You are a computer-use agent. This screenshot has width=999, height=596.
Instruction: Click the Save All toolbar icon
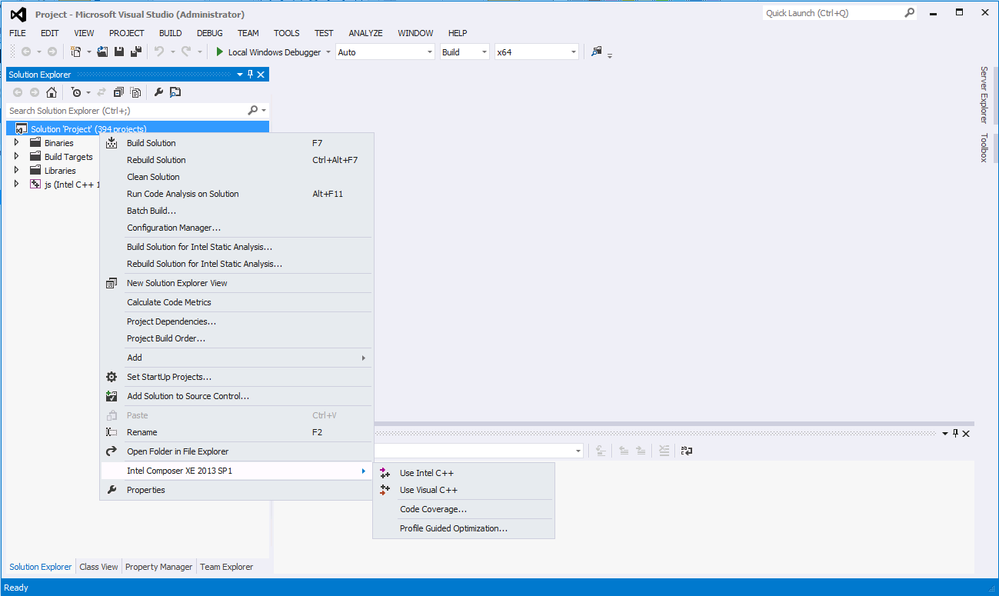point(136,52)
